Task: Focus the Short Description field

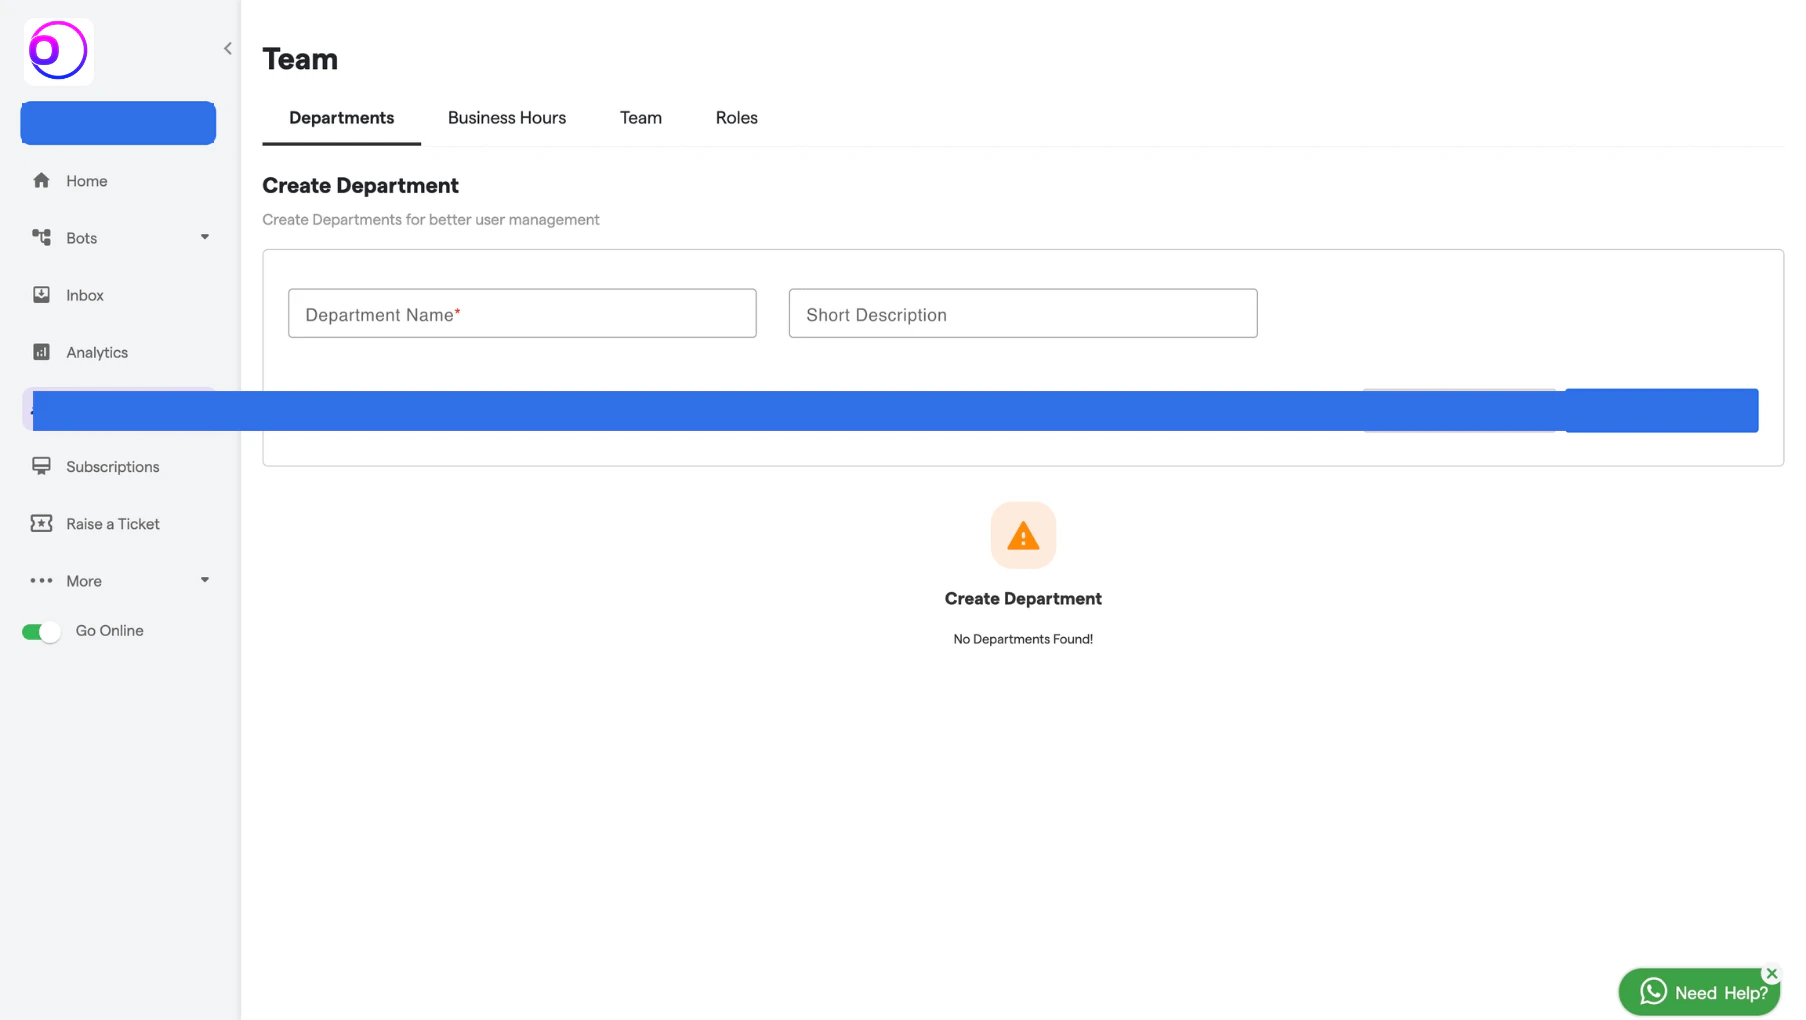Action: click(1023, 313)
